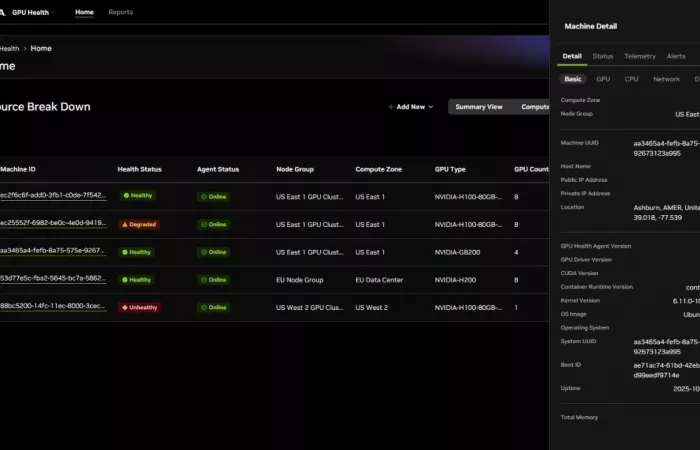Click the Total Memory label
The height and width of the screenshot is (450, 700).
click(x=579, y=417)
